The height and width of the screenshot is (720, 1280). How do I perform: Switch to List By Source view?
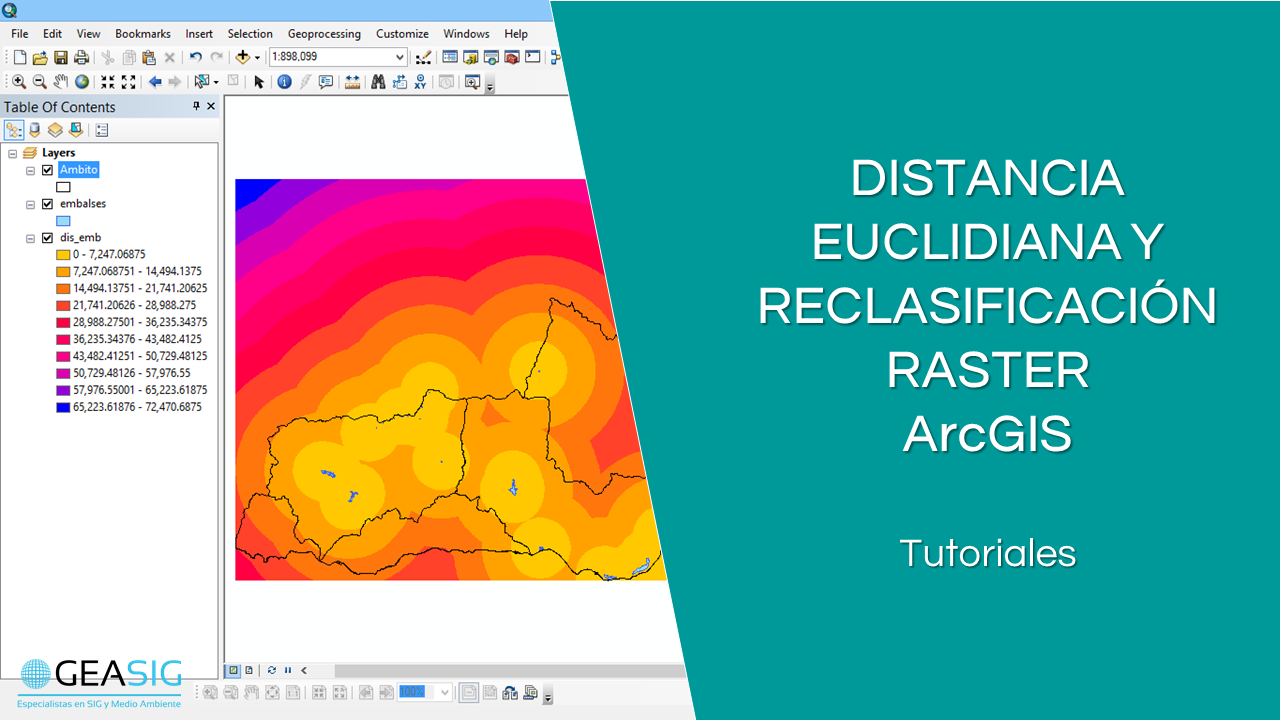point(35,130)
